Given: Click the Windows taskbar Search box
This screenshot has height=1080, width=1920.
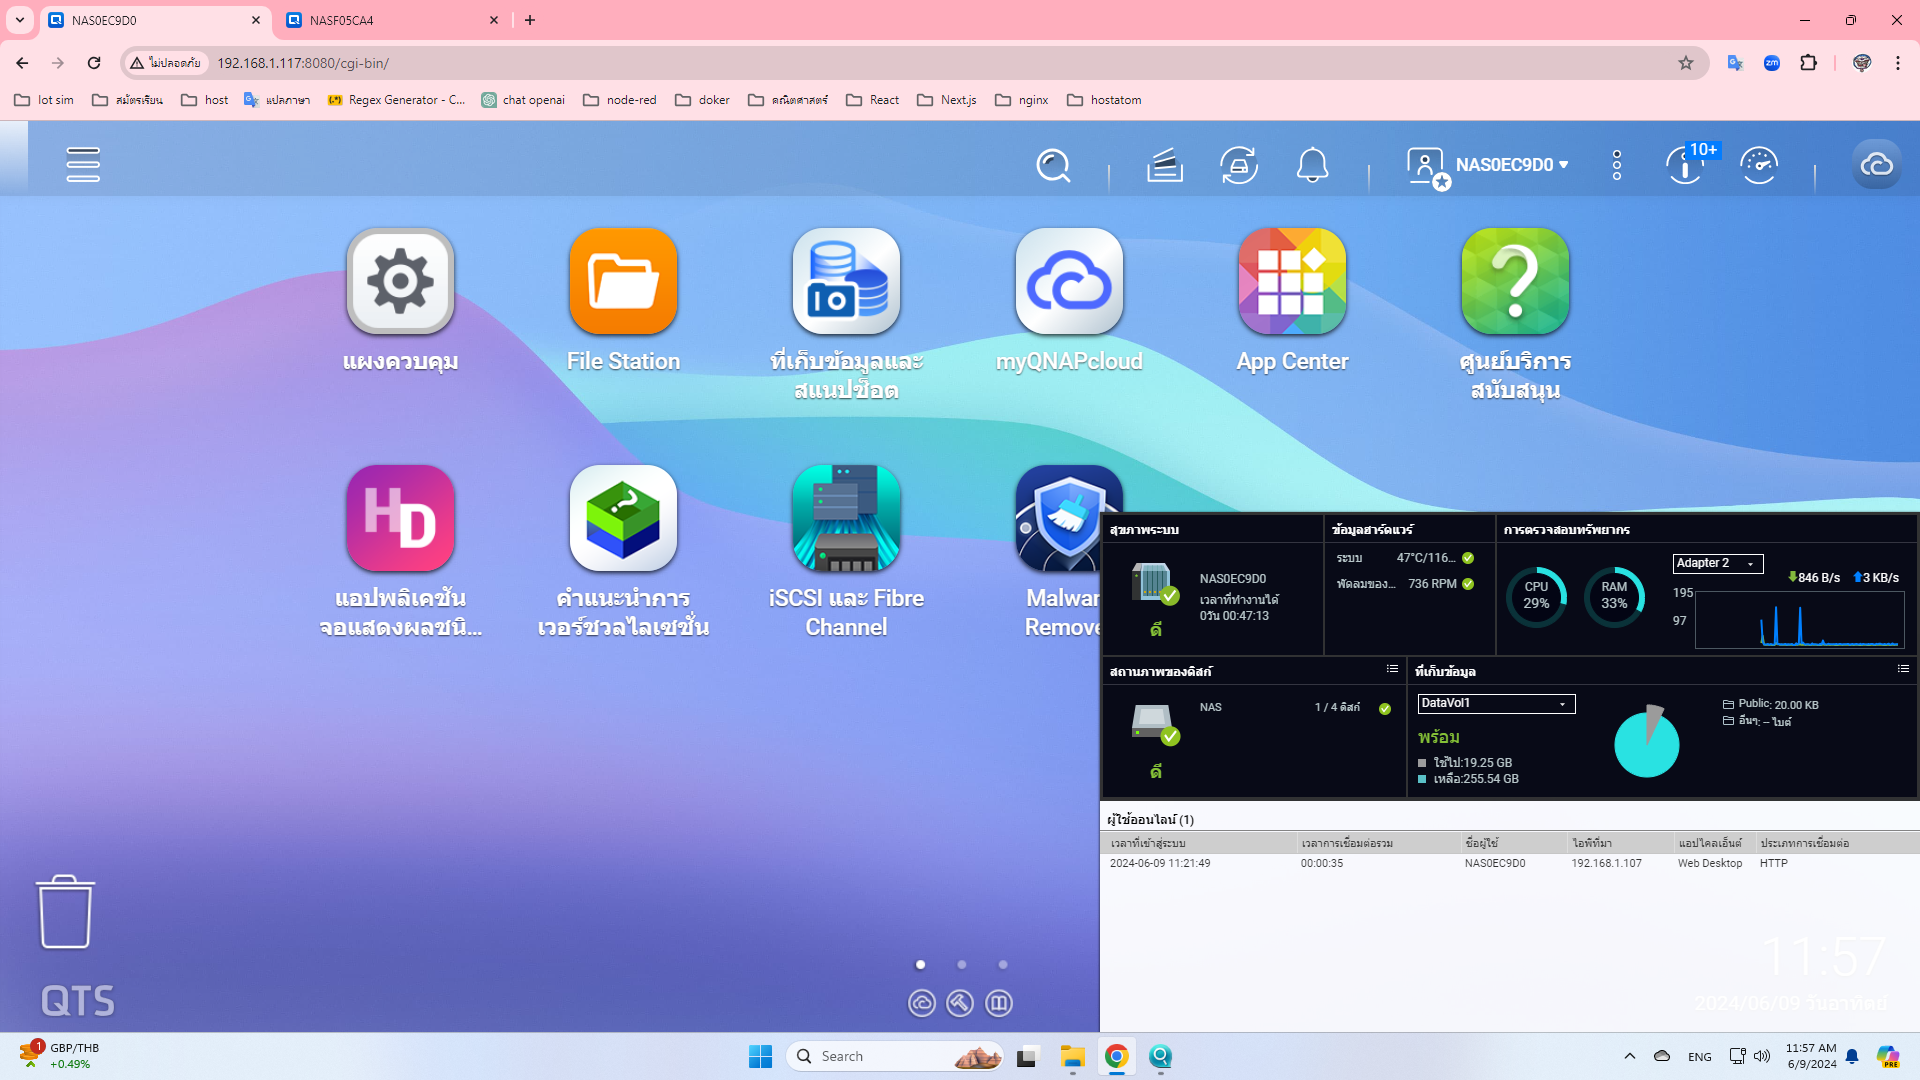Looking at the screenshot, I should coord(896,1056).
